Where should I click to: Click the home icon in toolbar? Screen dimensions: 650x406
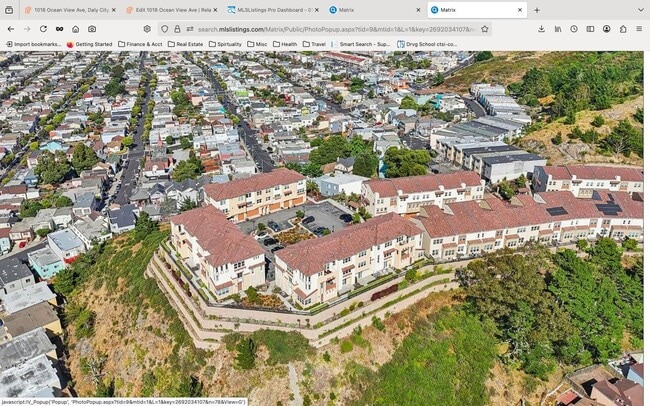tap(75, 29)
